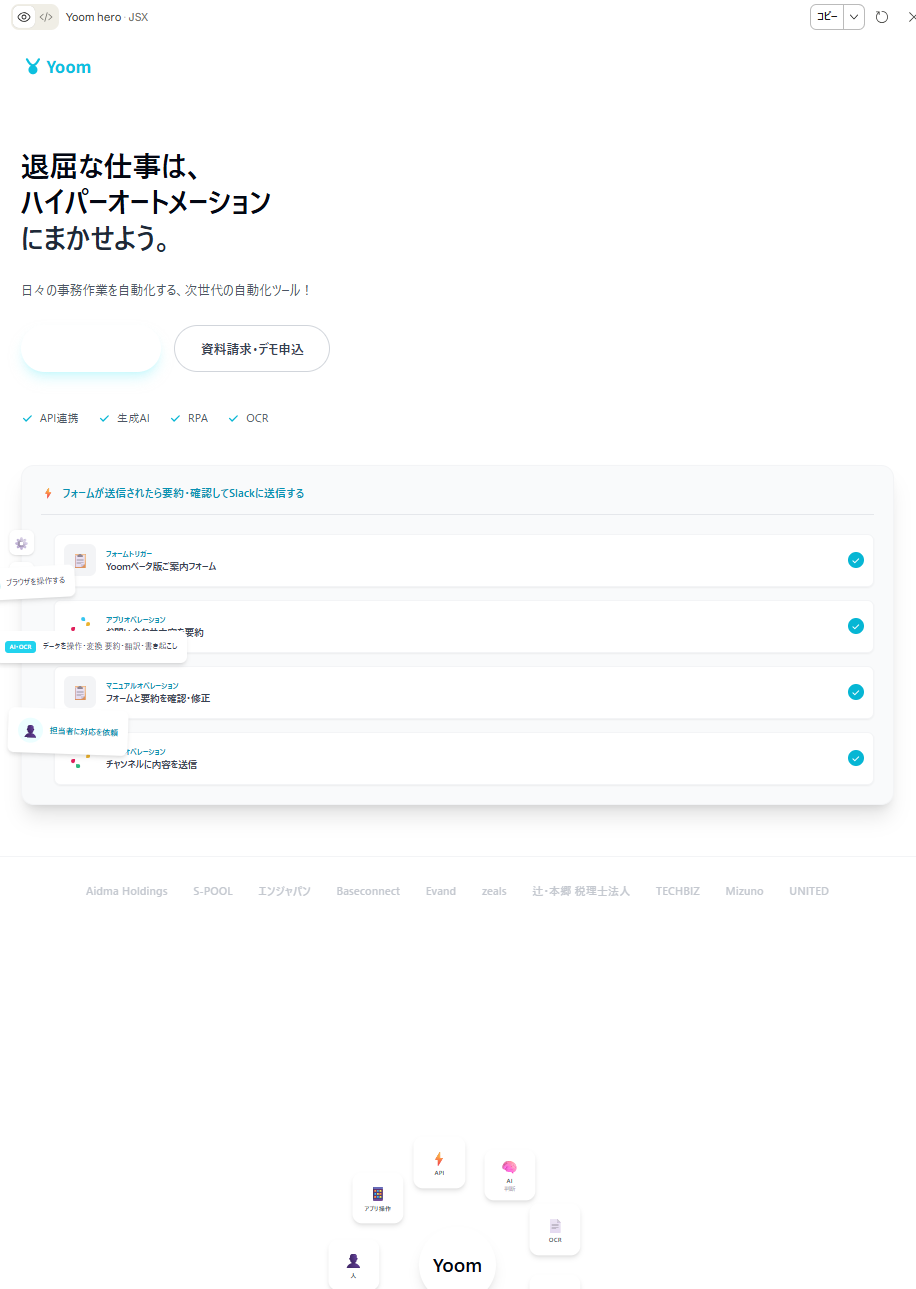Open the dropdown arrow beside コピー
Viewport: 916px width, 1289px height.
click(x=854, y=17)
